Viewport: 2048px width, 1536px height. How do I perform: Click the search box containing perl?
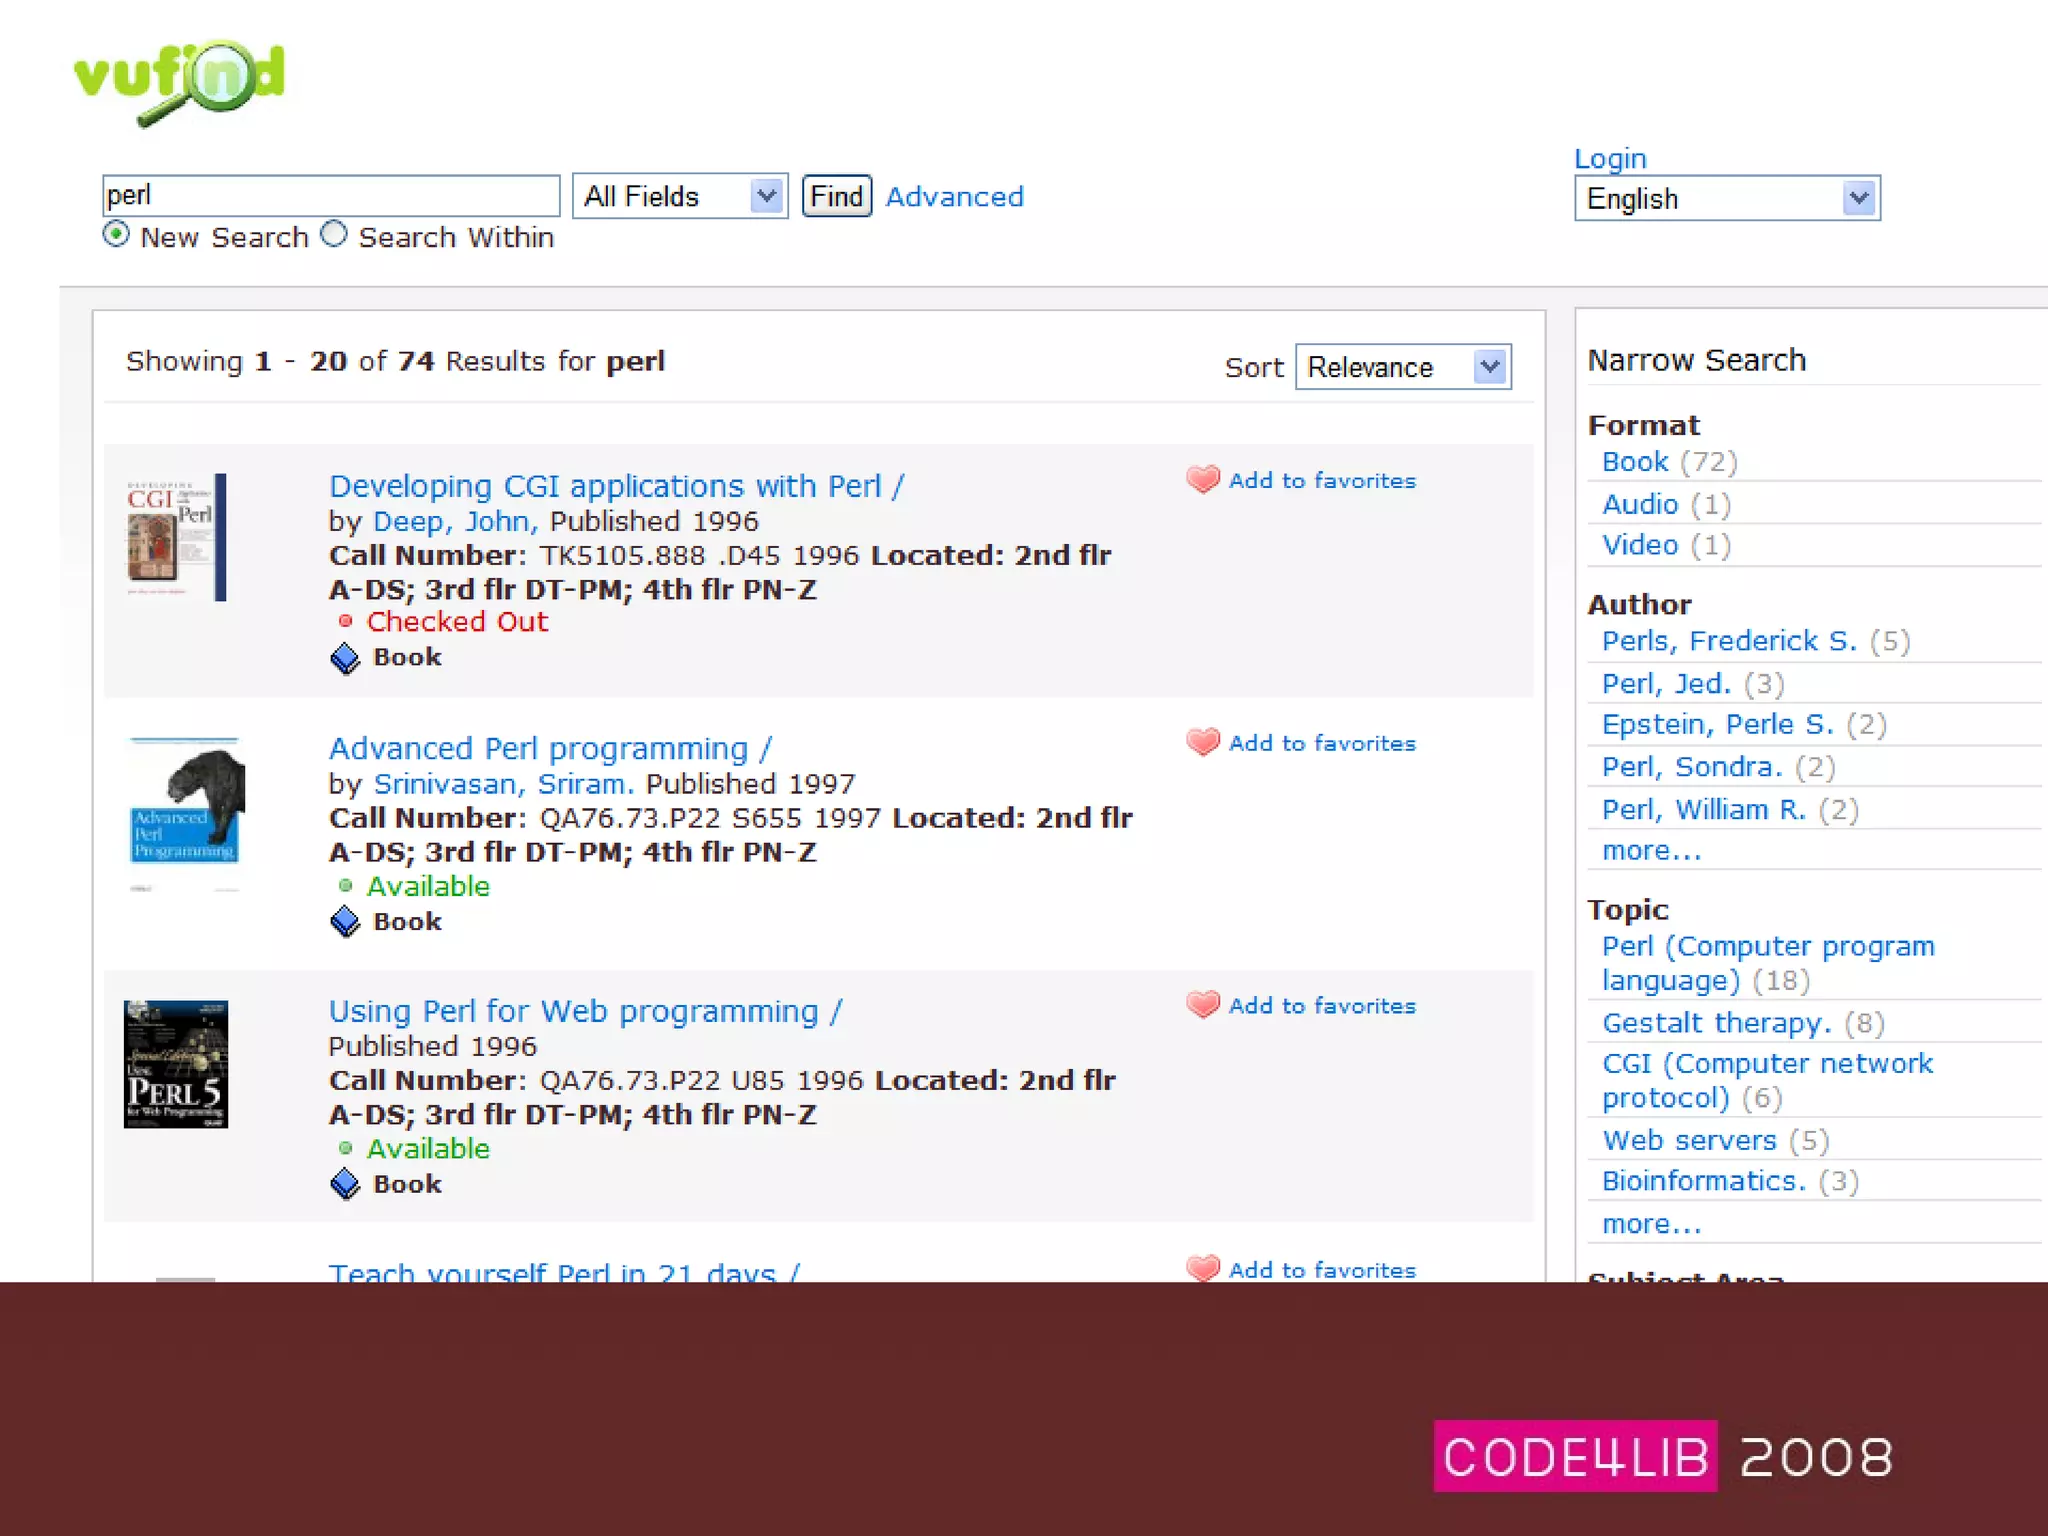click(330, 195)
